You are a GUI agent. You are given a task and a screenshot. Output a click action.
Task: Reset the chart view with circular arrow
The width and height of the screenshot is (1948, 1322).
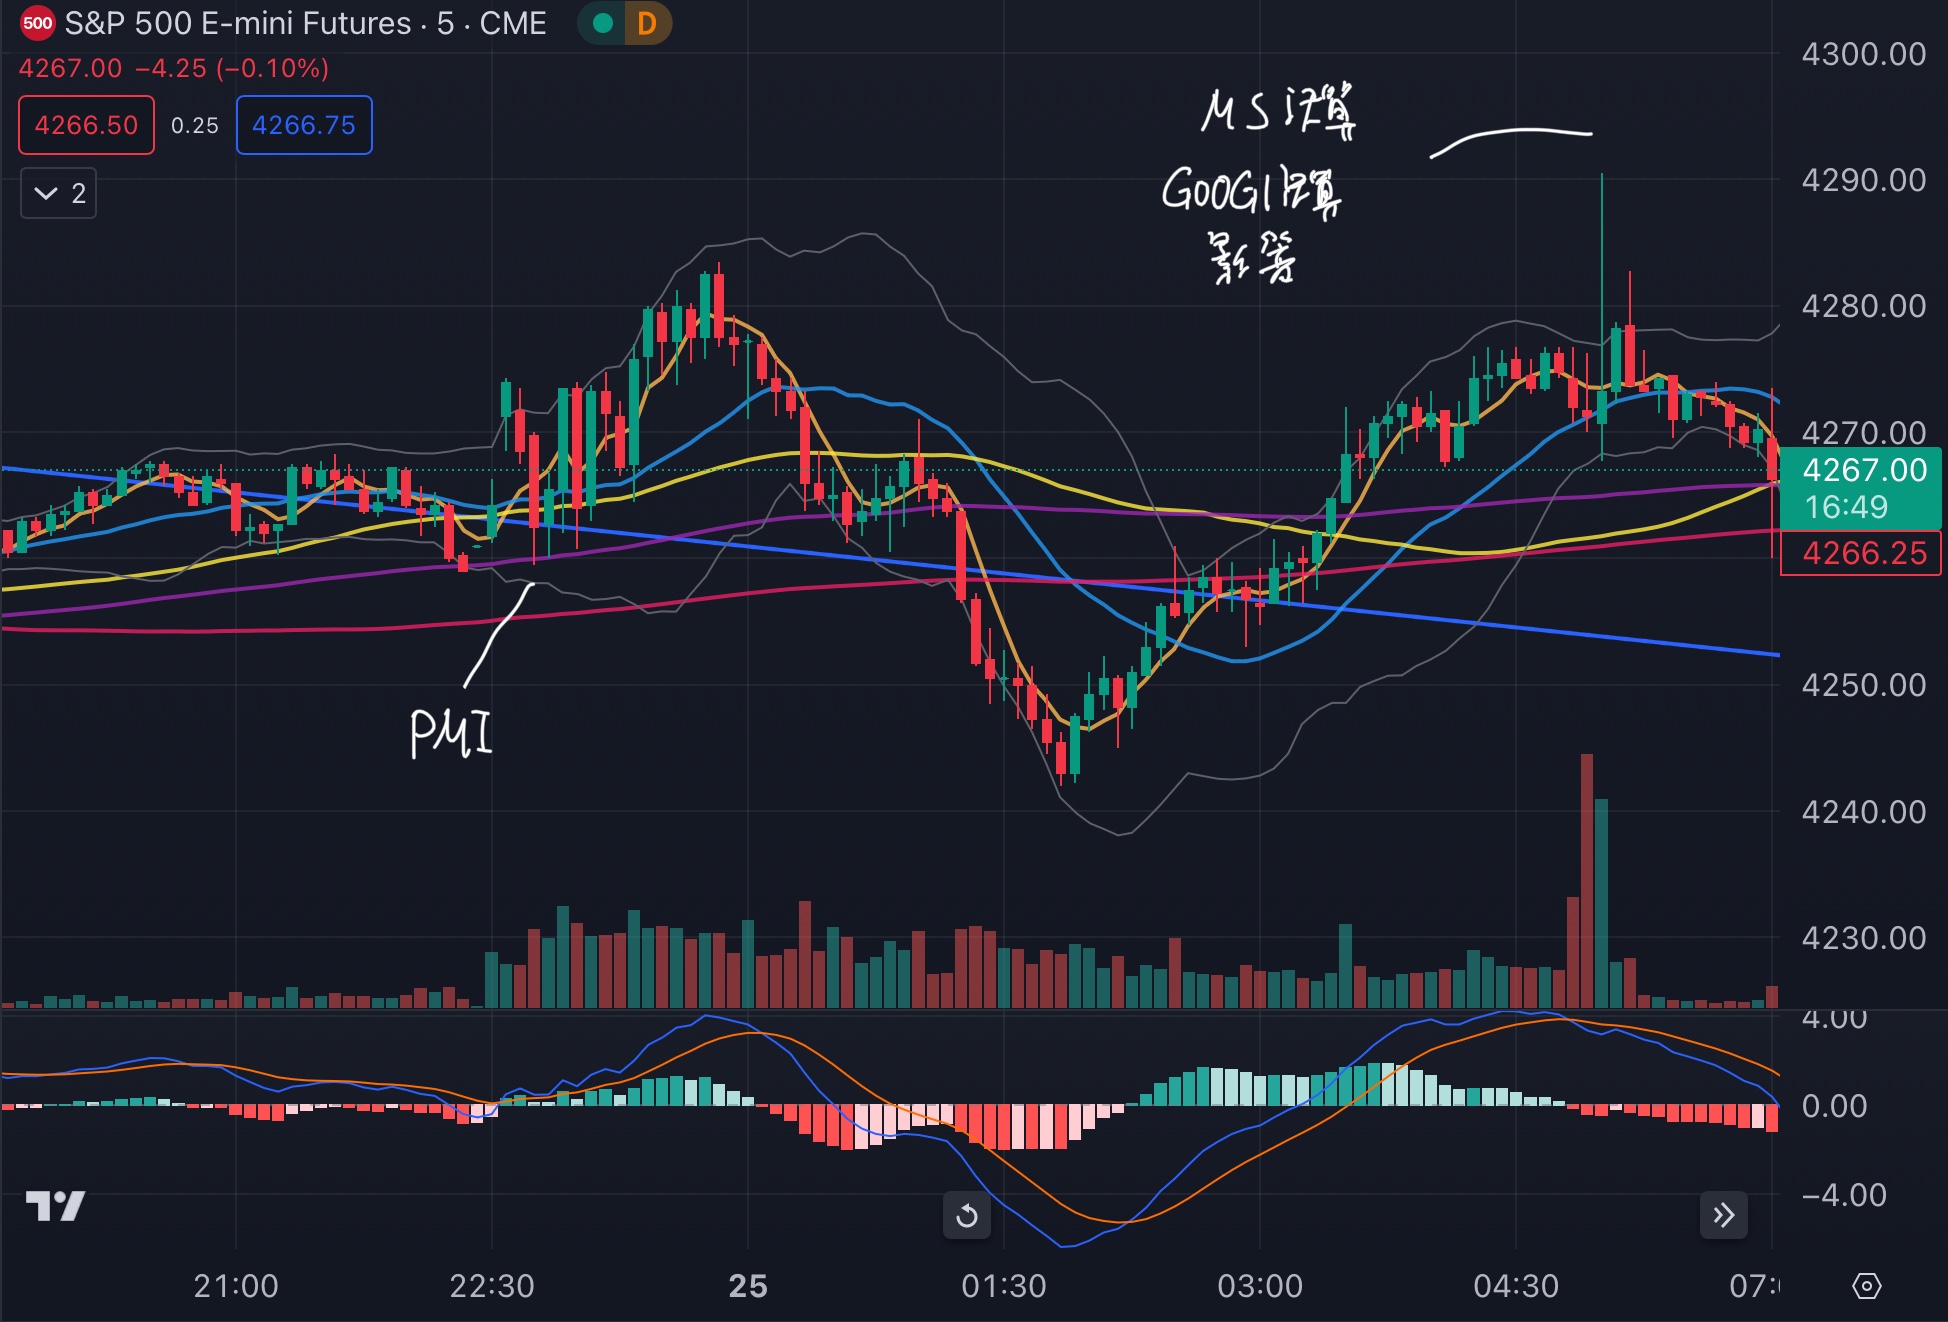(966, 1215)
